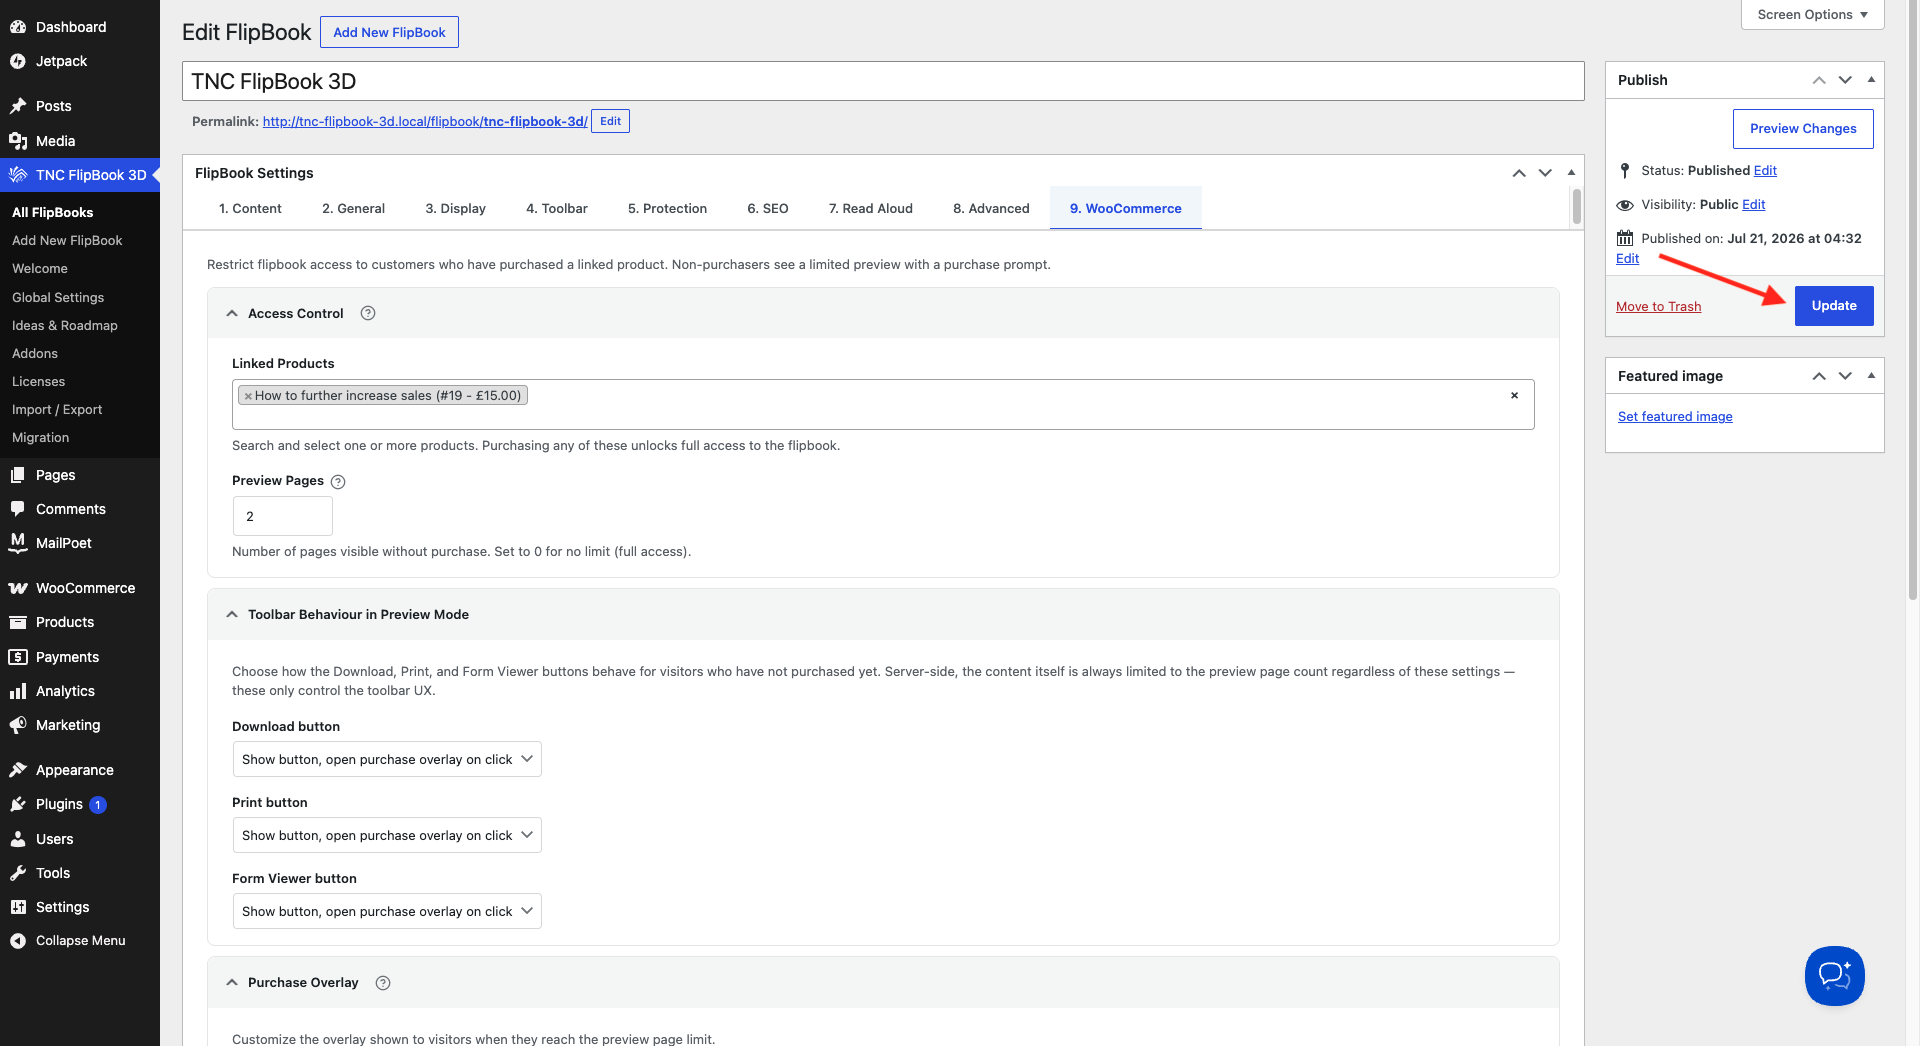Collapse the Purchase Overlay section
The width and height of the screenshot is (1920, 1046).
coord(232,982)
